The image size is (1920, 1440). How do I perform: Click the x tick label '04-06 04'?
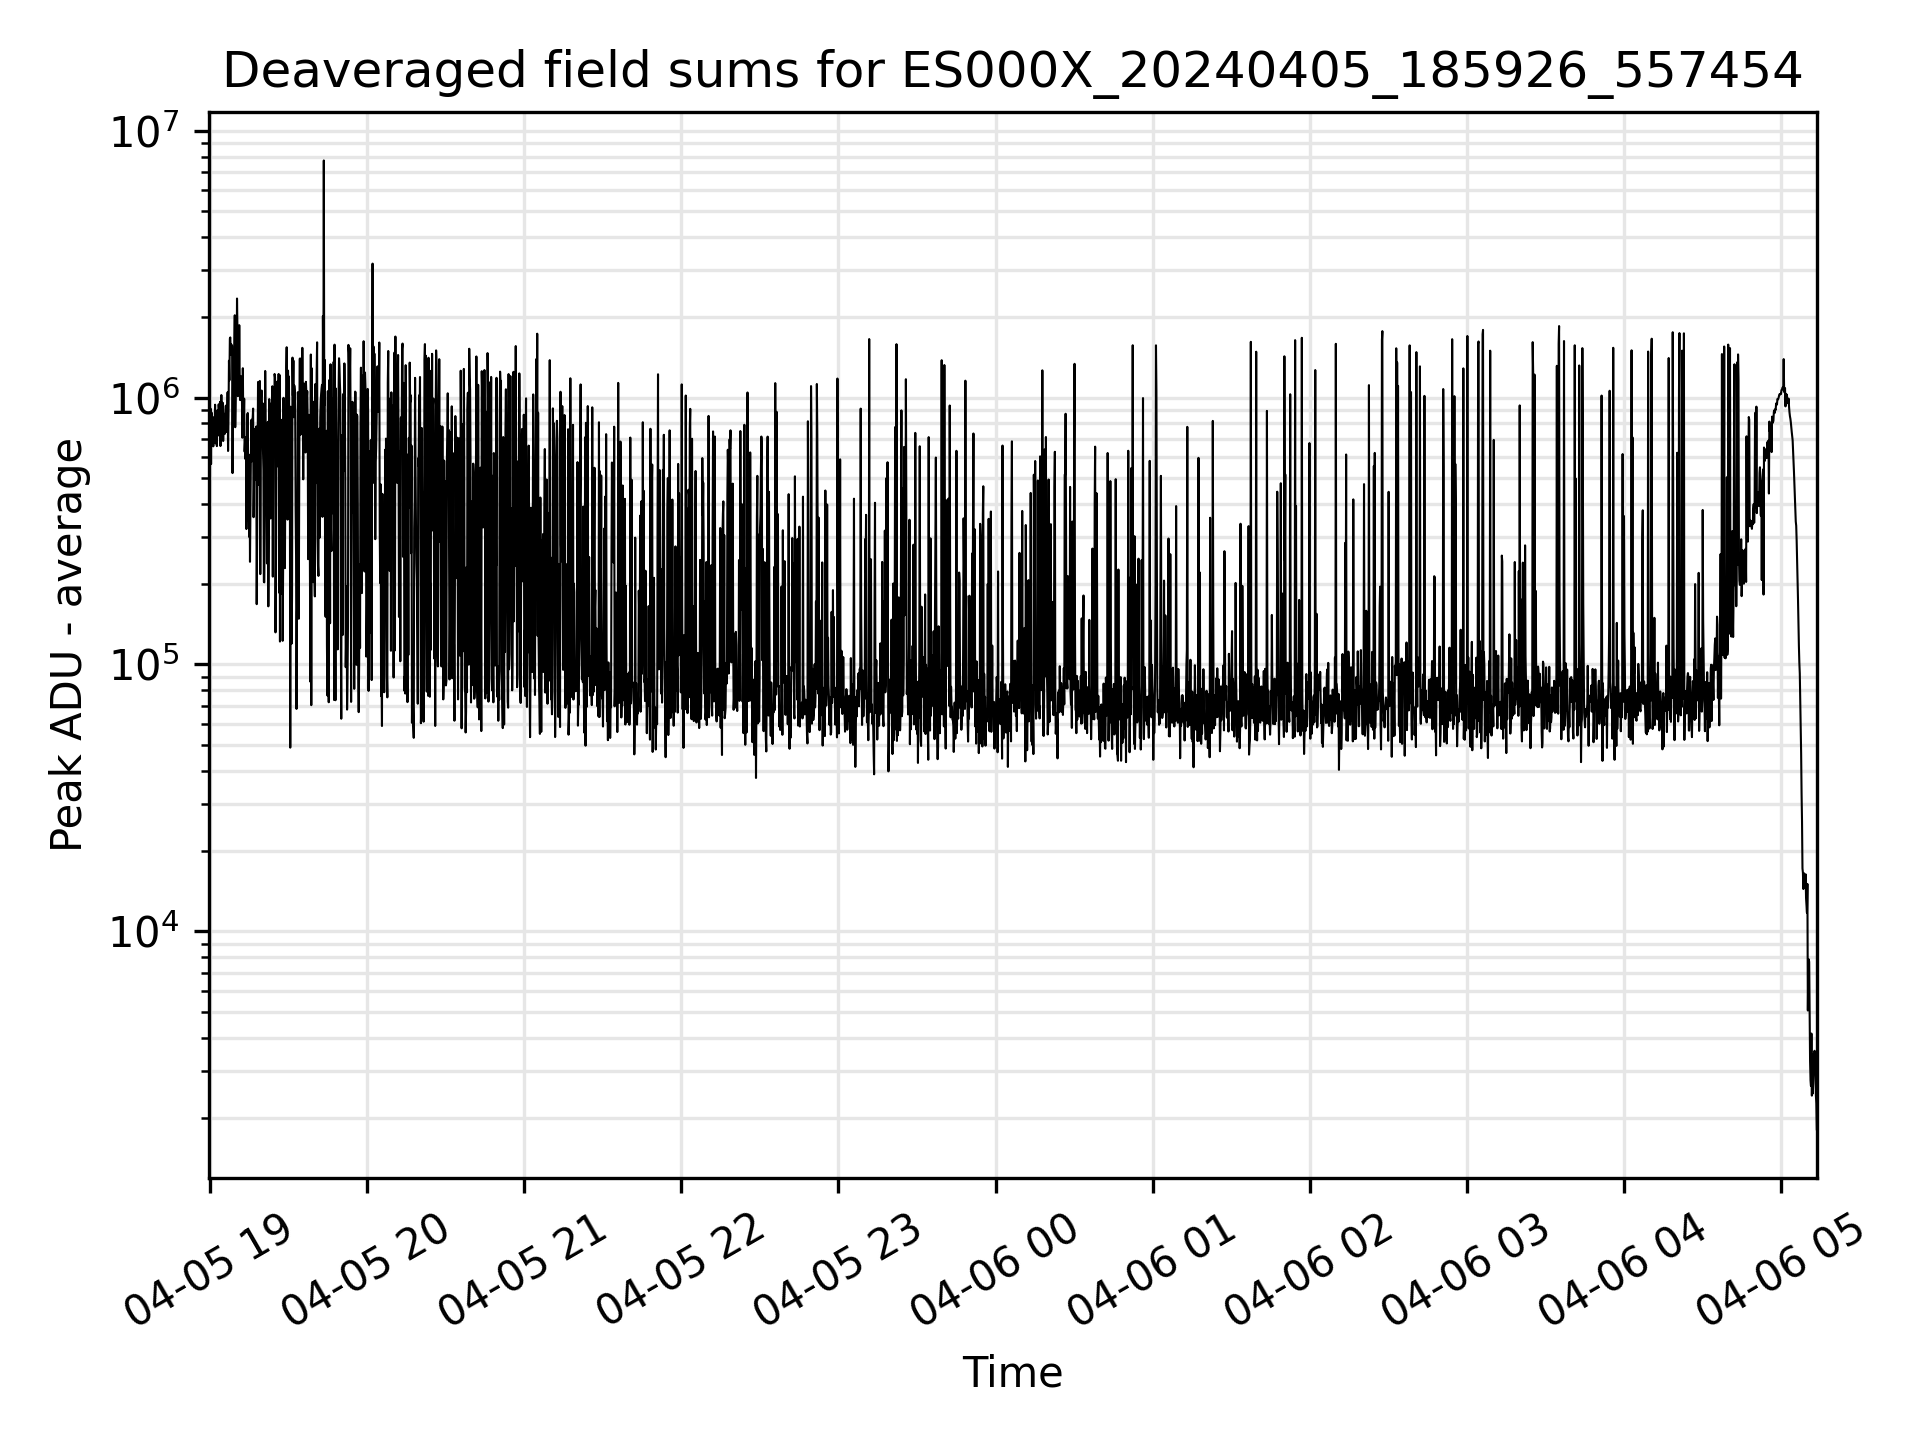click(x=1624, y=1270)
